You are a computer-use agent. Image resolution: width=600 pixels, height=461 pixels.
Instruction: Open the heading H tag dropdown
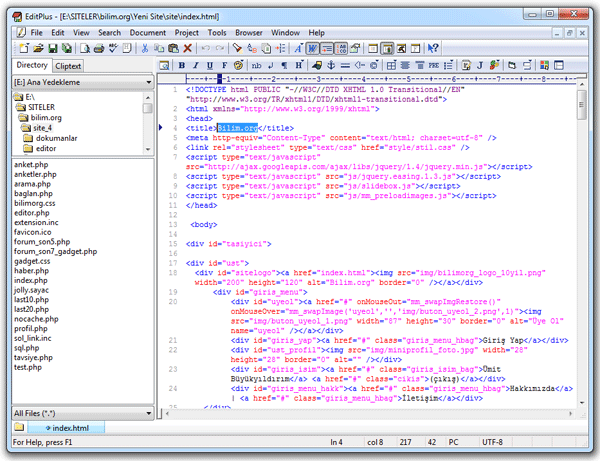[299, 65]
